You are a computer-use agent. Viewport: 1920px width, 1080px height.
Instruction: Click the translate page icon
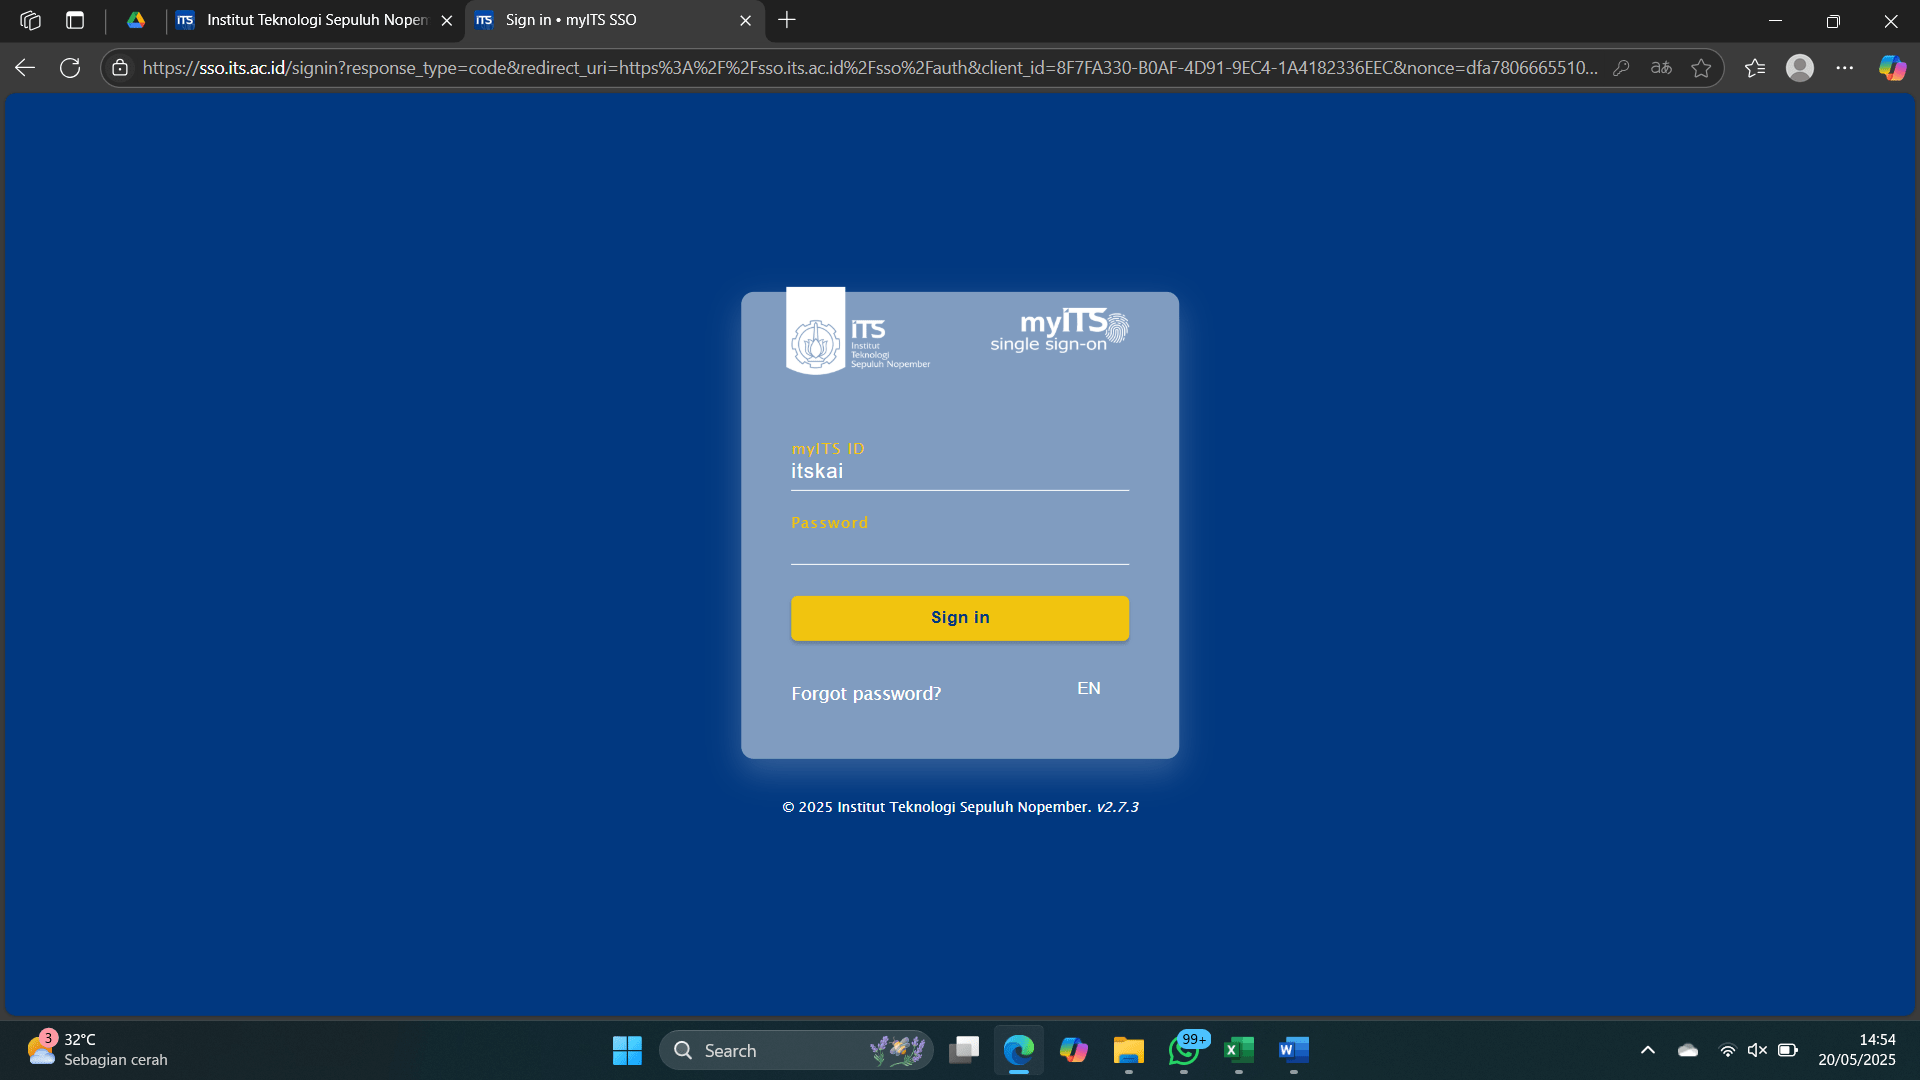(1661, 68)
